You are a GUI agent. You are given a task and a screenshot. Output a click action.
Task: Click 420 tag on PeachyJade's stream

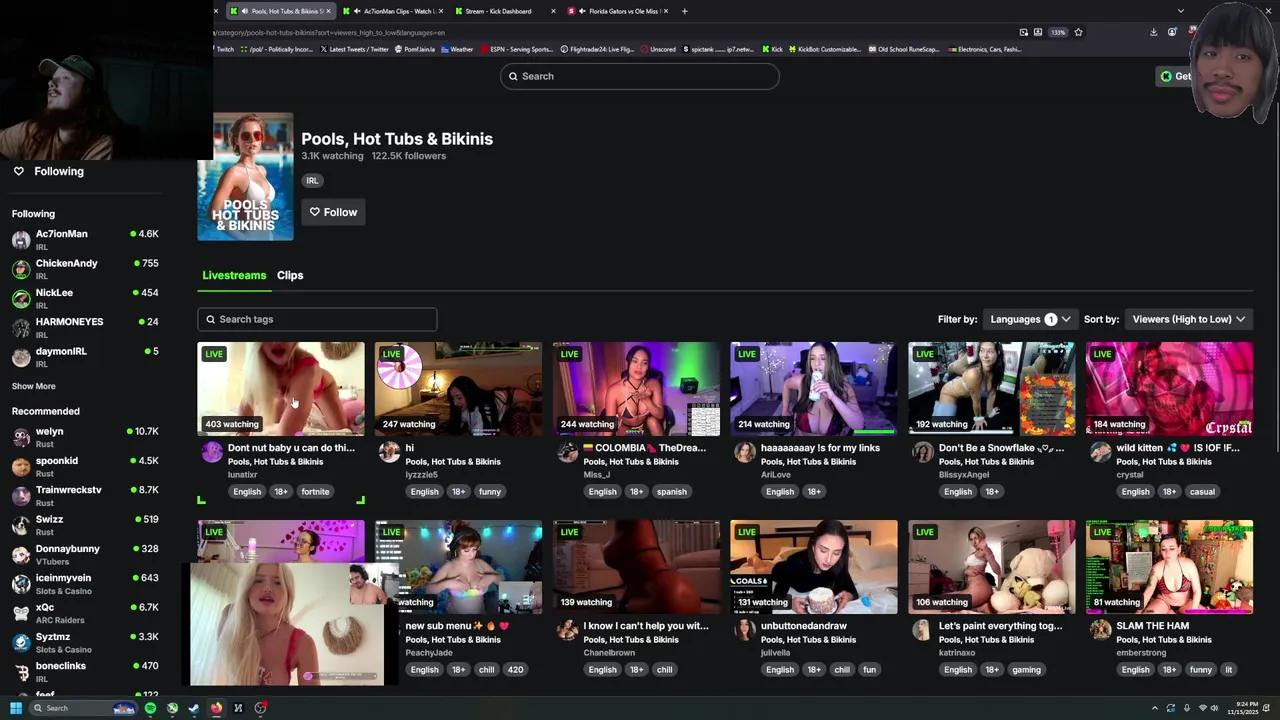515,669
